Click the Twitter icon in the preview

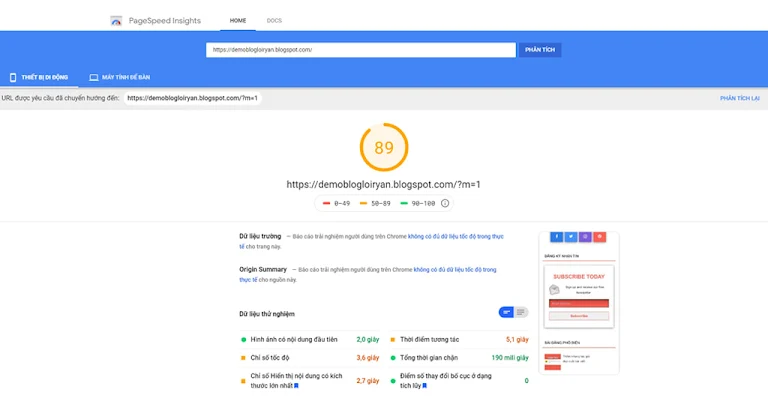[x=571, y=237]
